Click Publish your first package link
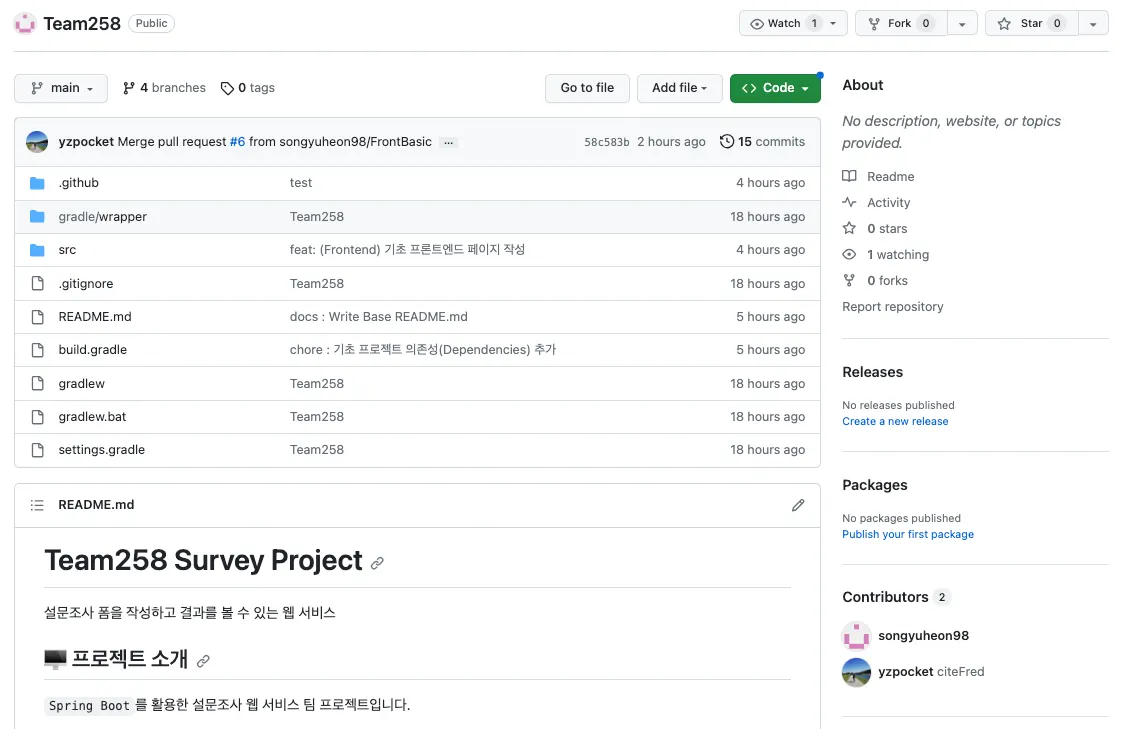Viewport: 1128px width, 729px height. [908, 534]
